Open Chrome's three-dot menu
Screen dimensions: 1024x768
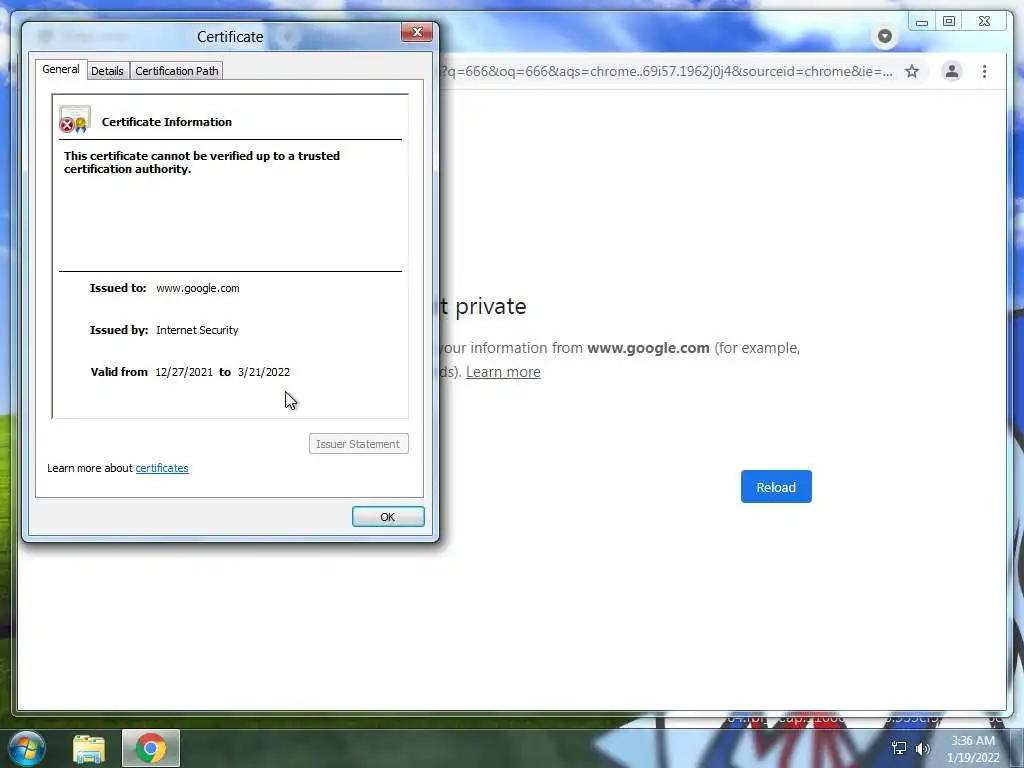pos(984,71)
